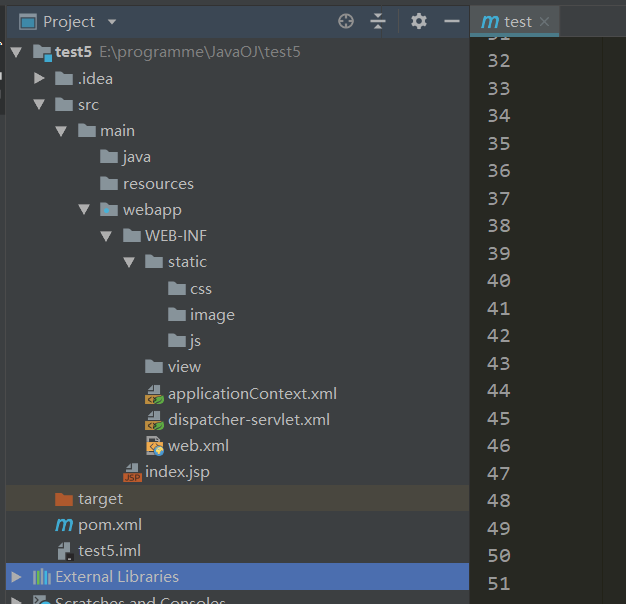
Task: Click the Project panel title label
Action: pyautogui.click(x=69, y=22)
